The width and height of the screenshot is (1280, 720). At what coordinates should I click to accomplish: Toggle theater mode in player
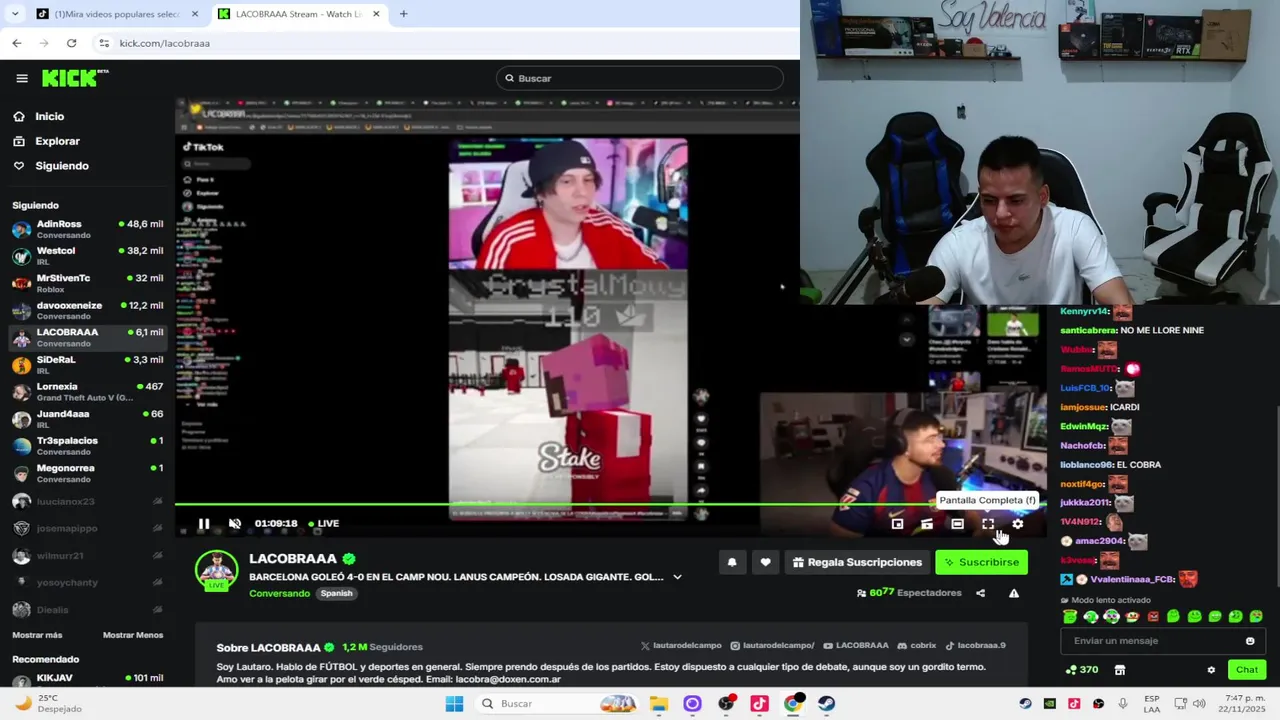tap(957, 523)
